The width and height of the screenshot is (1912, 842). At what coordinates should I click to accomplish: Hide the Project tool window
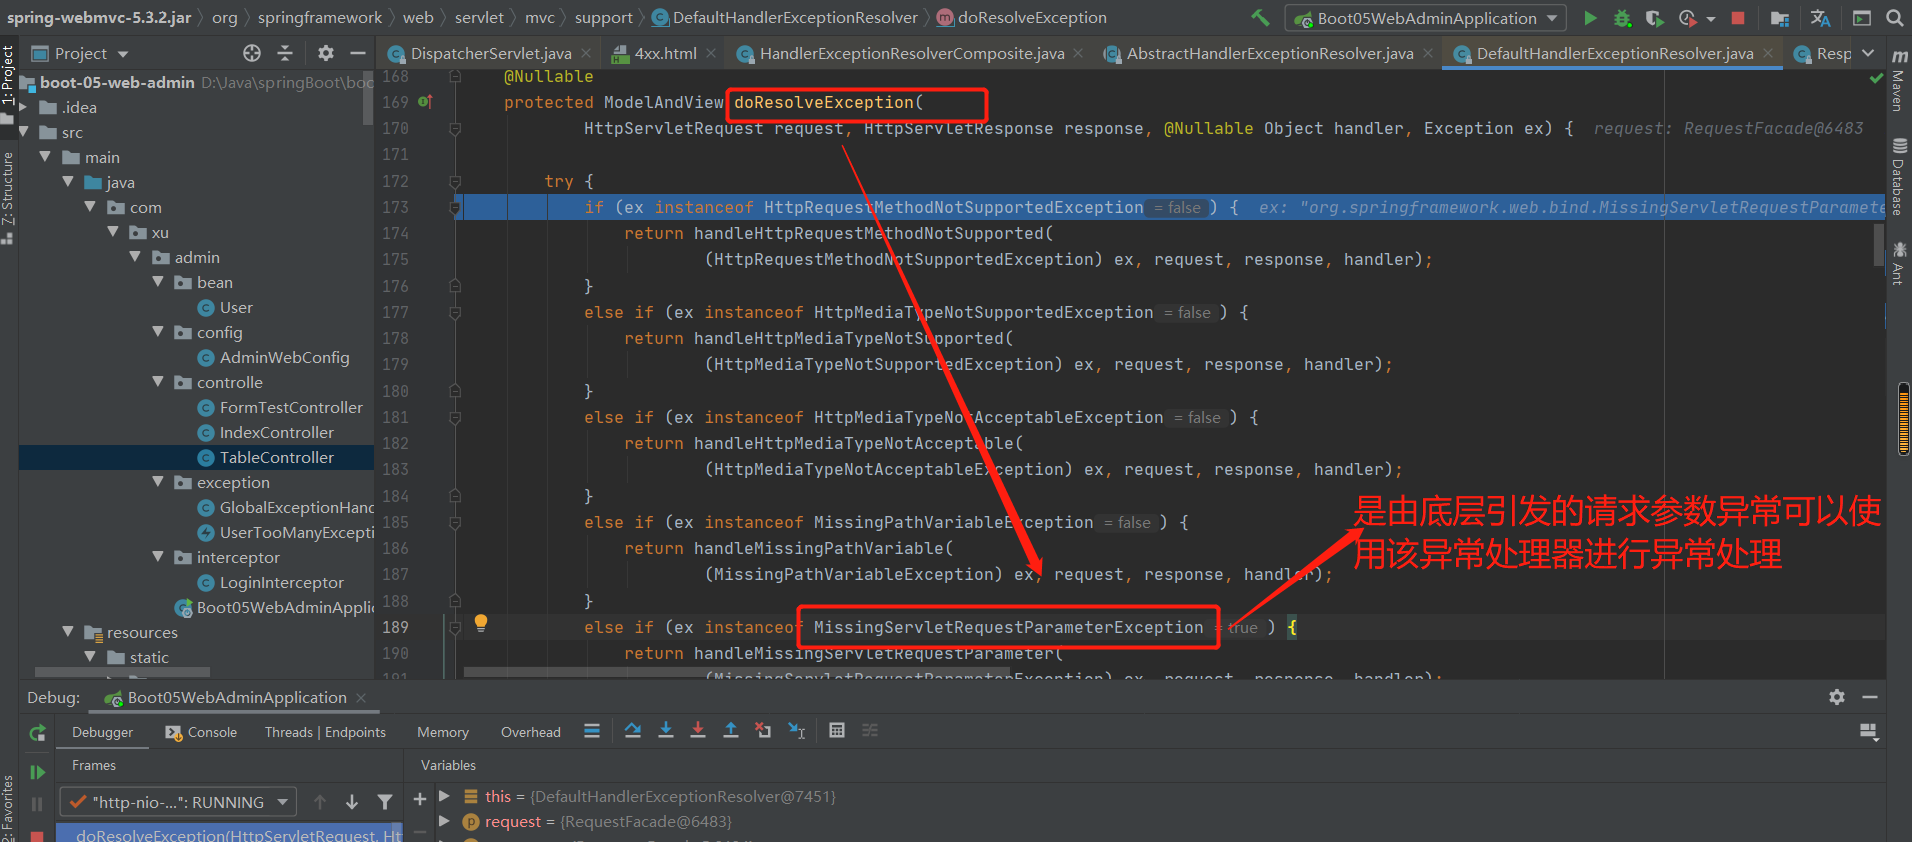point(358,53)
